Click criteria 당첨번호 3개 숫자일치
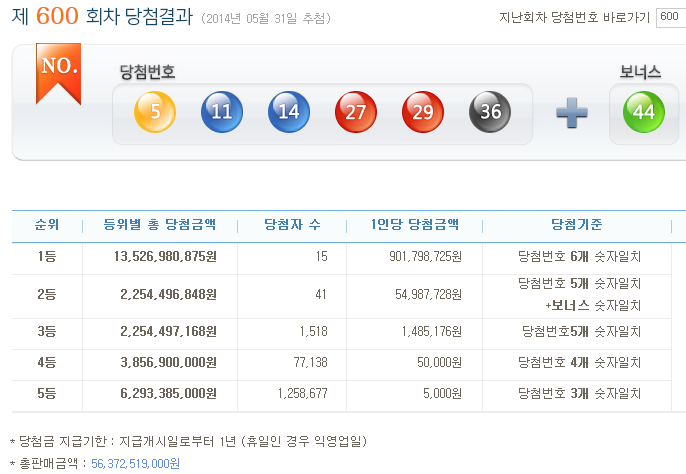 (580, 393)
